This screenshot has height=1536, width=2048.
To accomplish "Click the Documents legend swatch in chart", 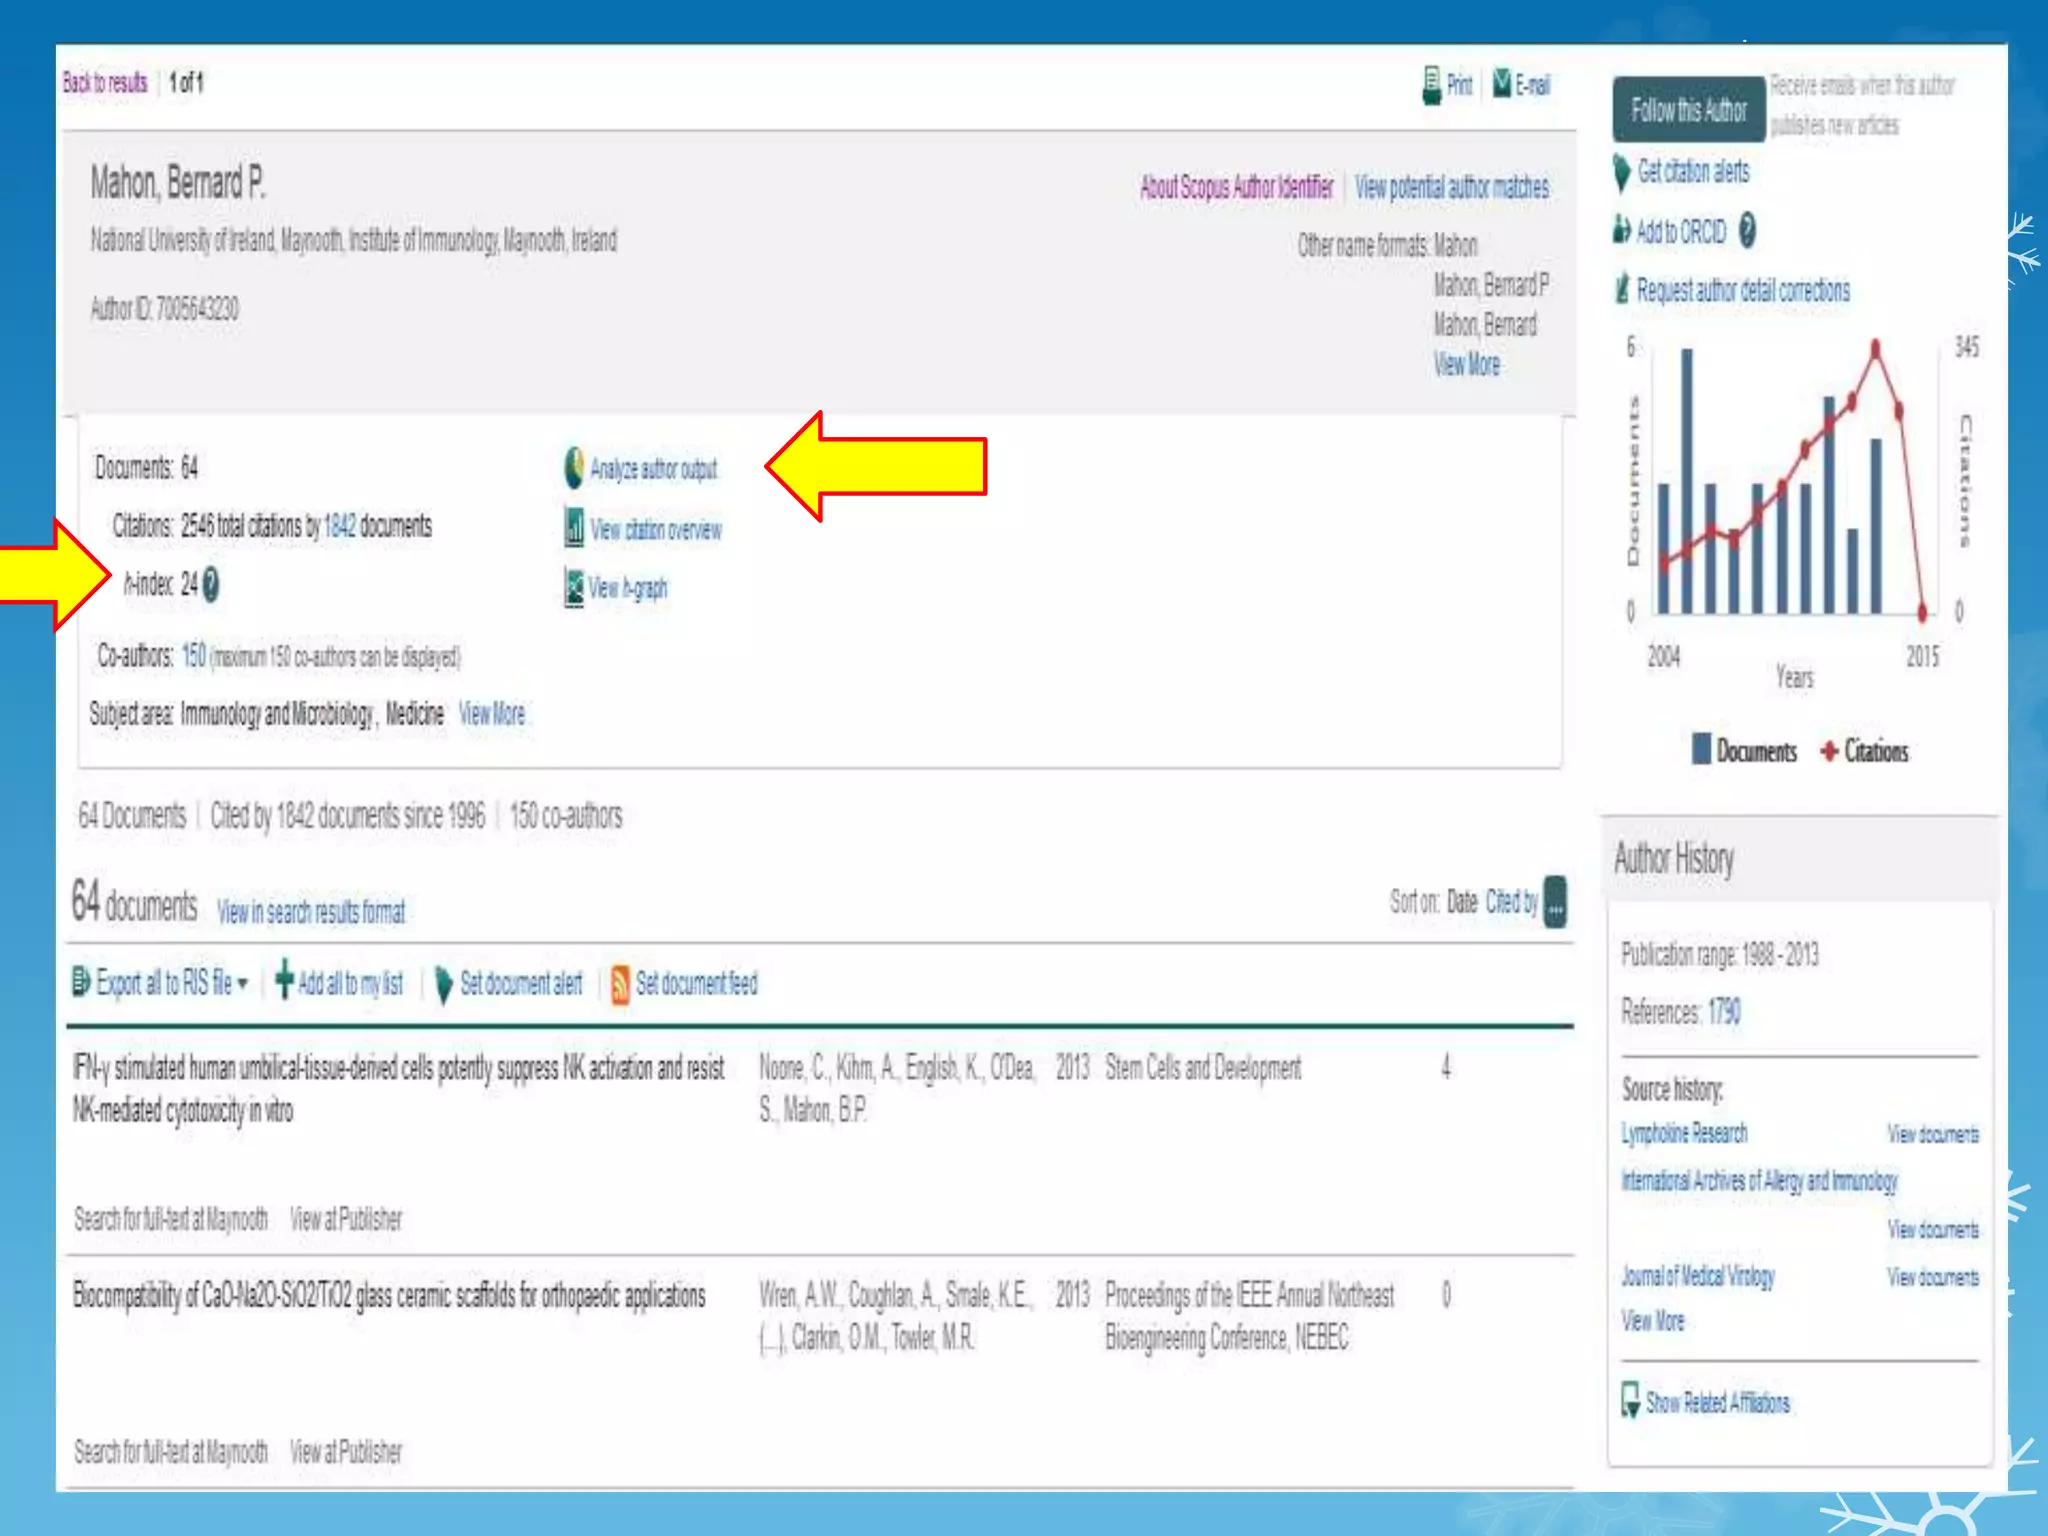I will click(x=1701, y=750).
